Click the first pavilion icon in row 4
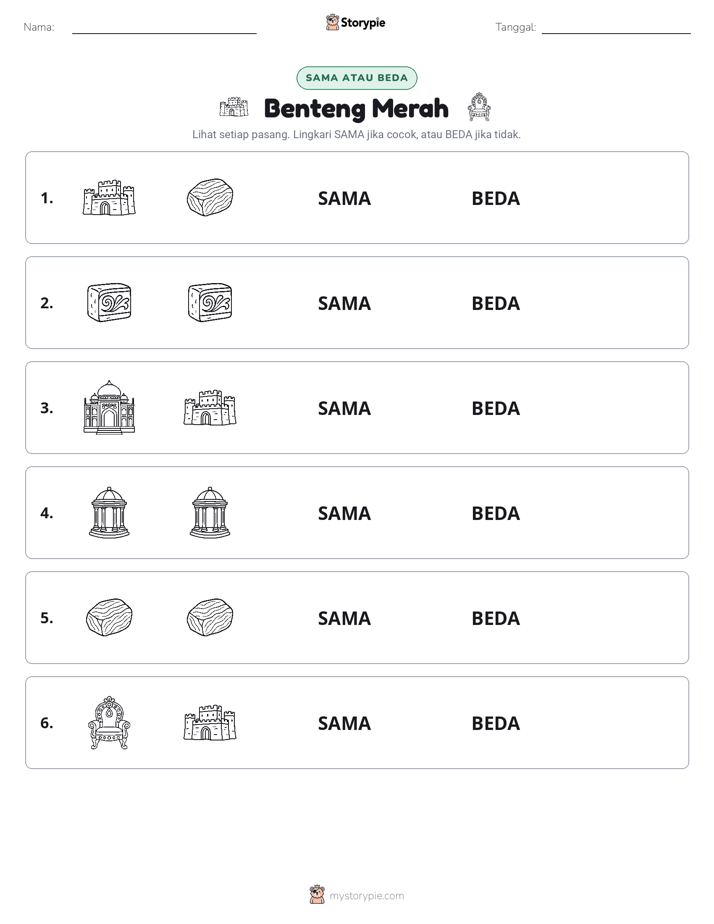This screenshot has height=924, width=714. [x=109, y=512]
